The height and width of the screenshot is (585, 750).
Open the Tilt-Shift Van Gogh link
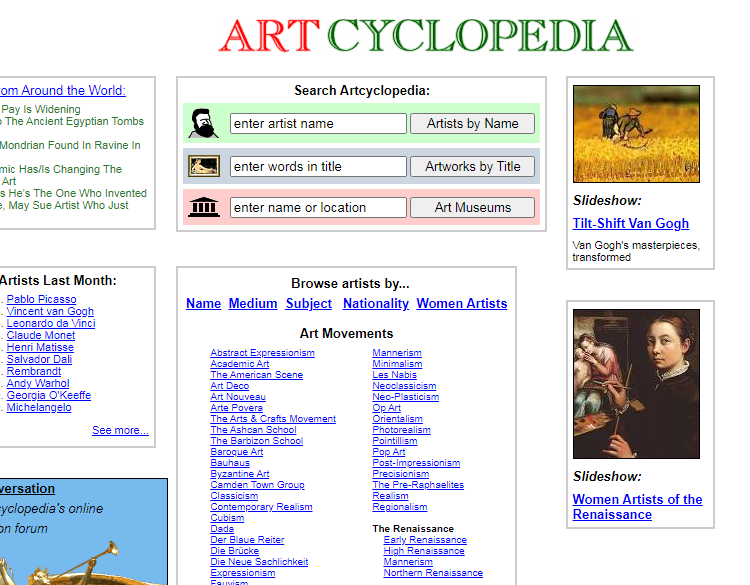coord(631,223)
